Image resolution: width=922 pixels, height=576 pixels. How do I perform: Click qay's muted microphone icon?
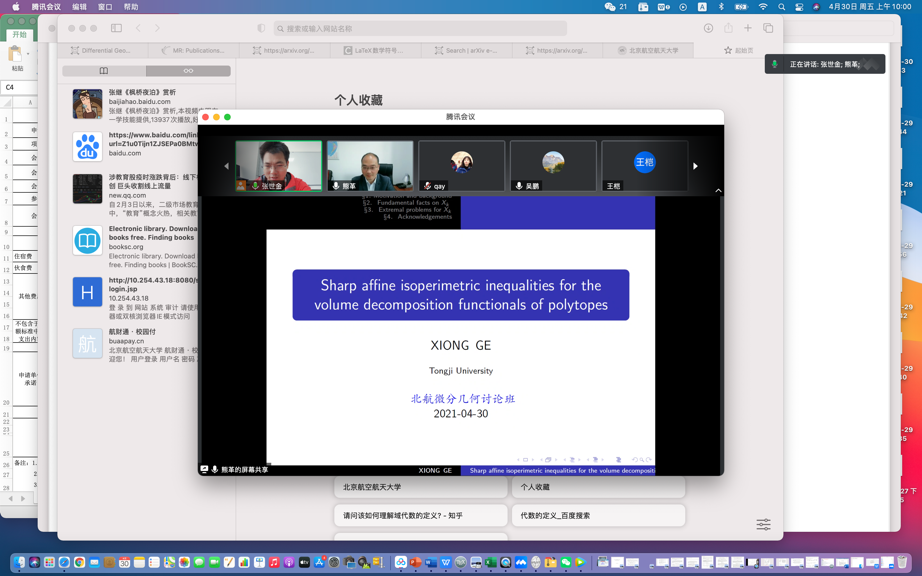[x=428, y=186]
